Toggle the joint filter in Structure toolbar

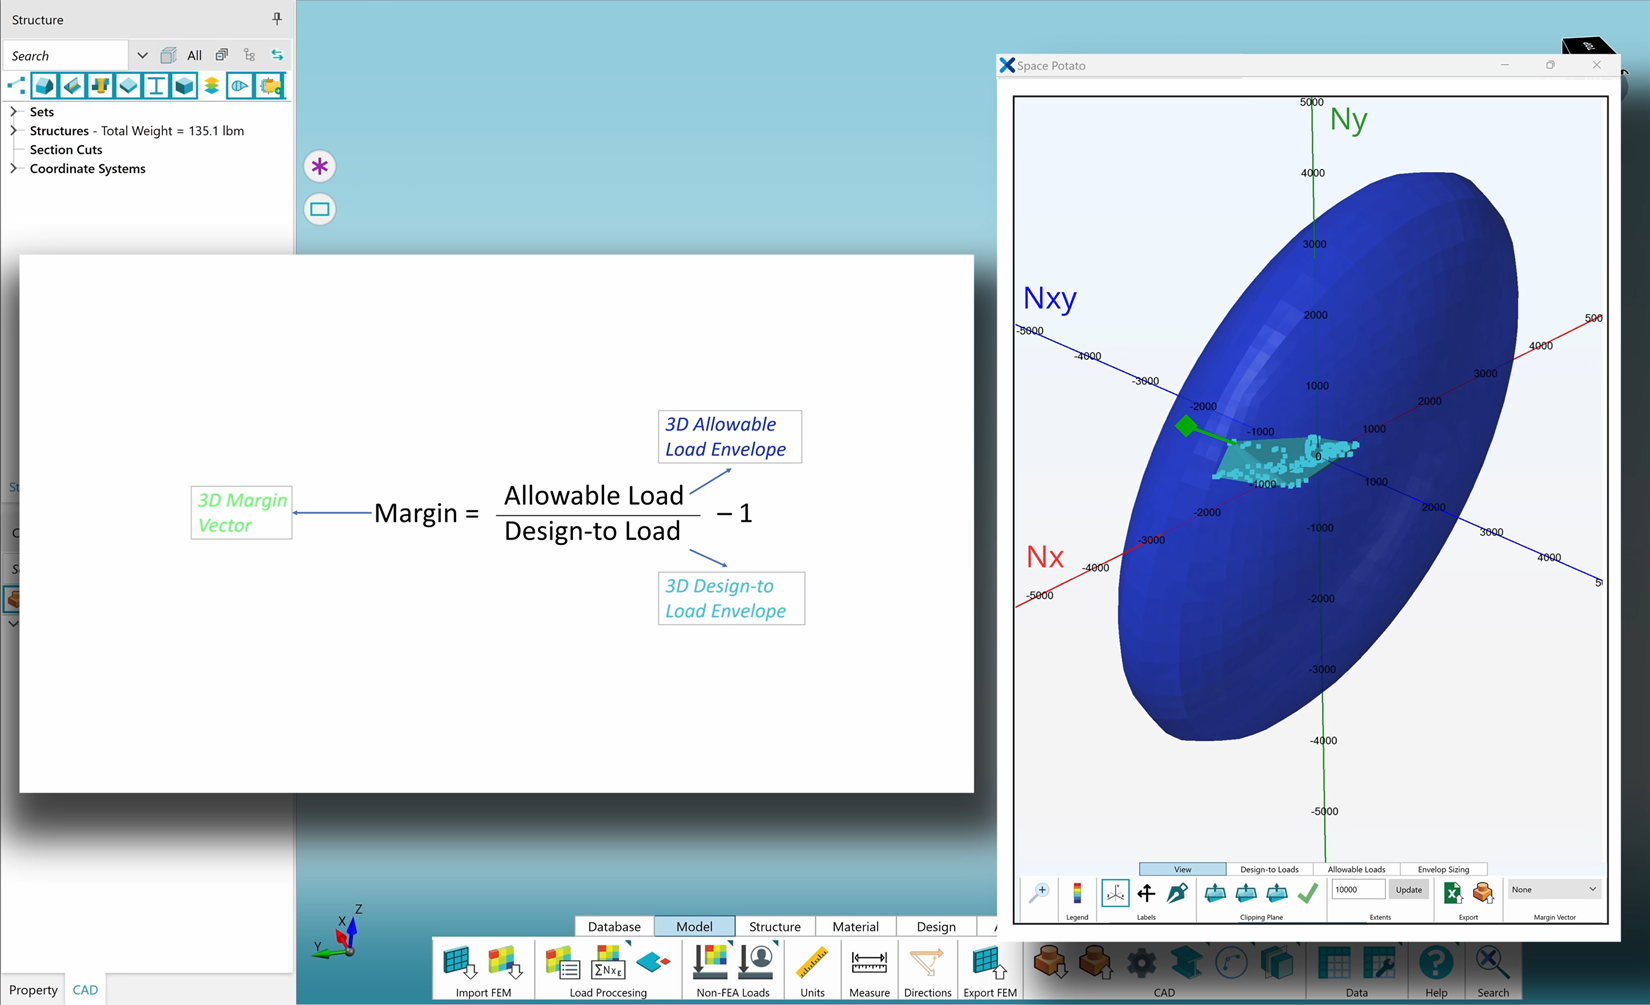(100, 86)
